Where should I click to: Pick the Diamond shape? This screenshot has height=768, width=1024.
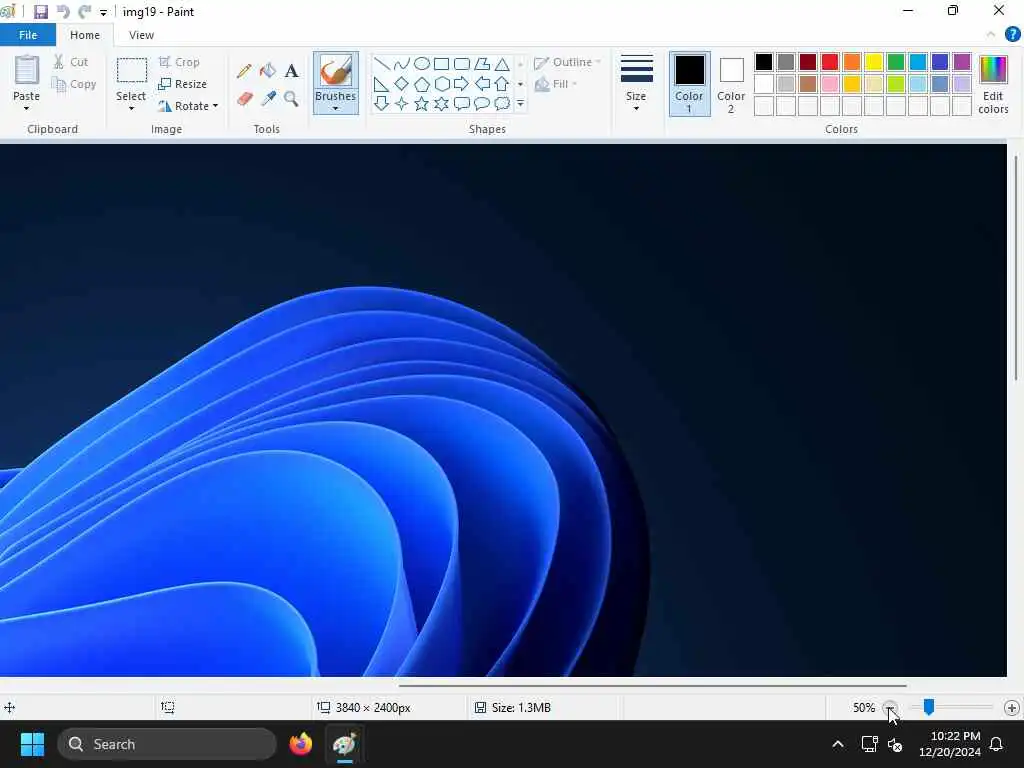click(402, 84)
